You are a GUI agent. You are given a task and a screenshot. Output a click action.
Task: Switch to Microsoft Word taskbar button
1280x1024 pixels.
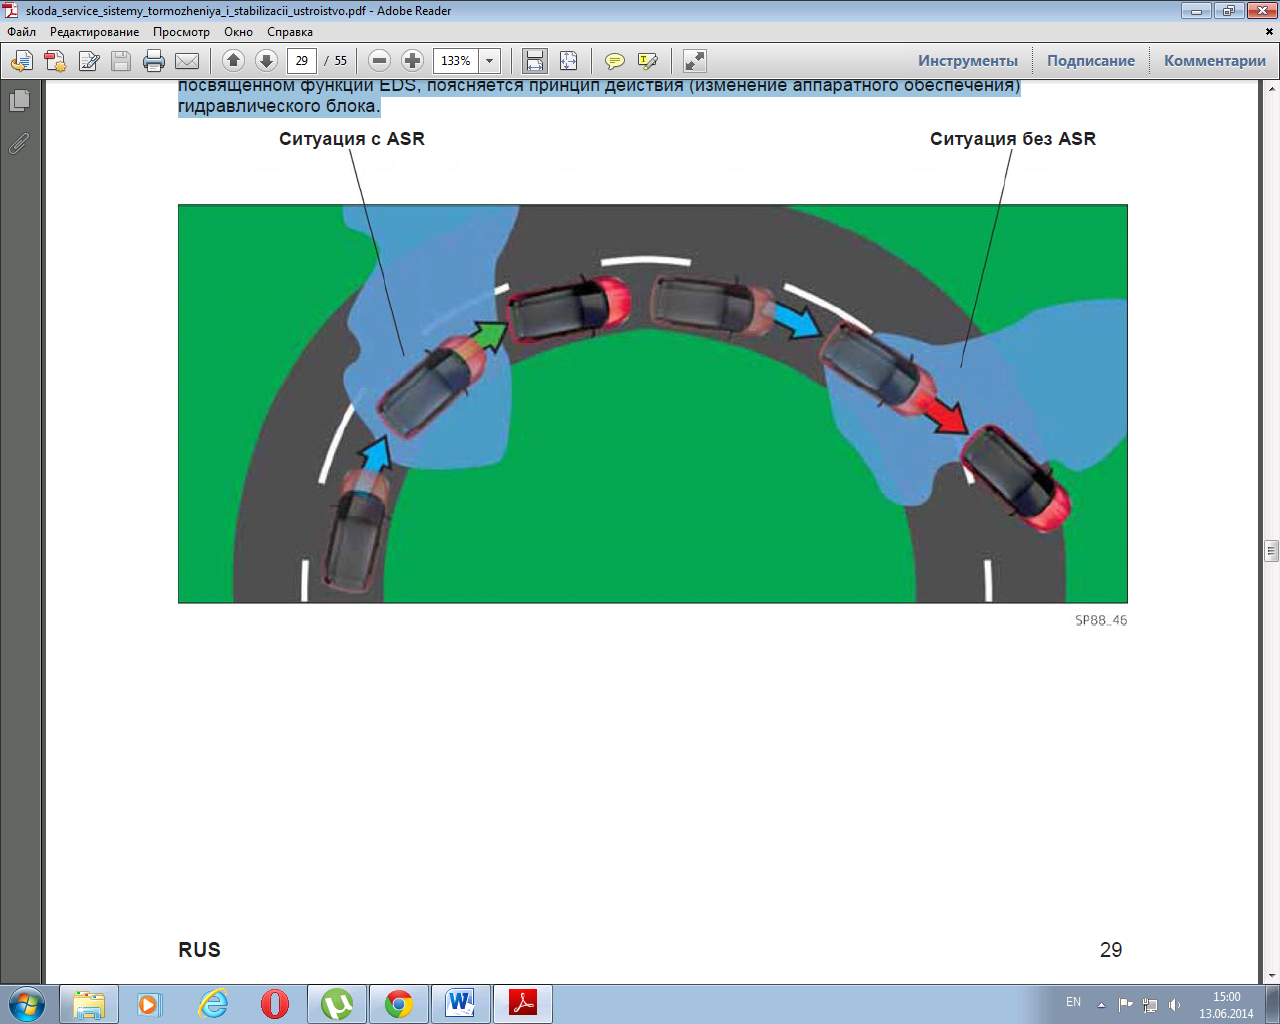click(461, 1004)
